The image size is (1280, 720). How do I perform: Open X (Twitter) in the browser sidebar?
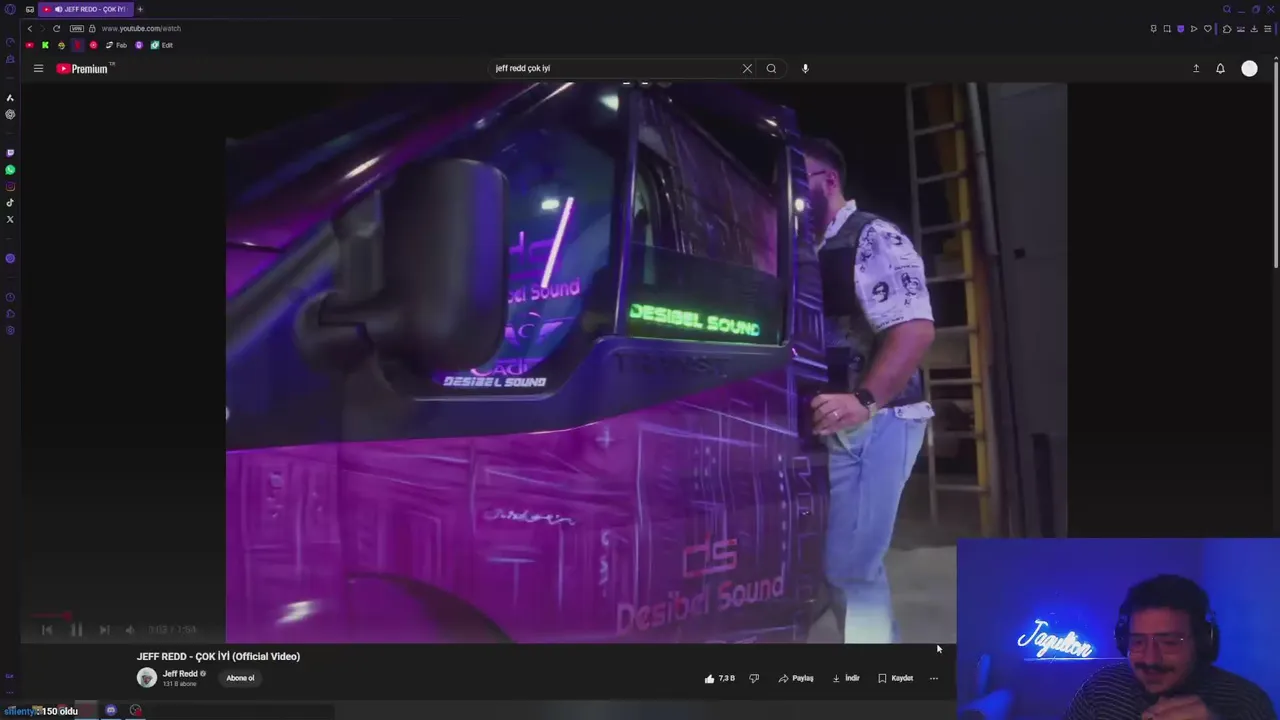pos(10,219)
